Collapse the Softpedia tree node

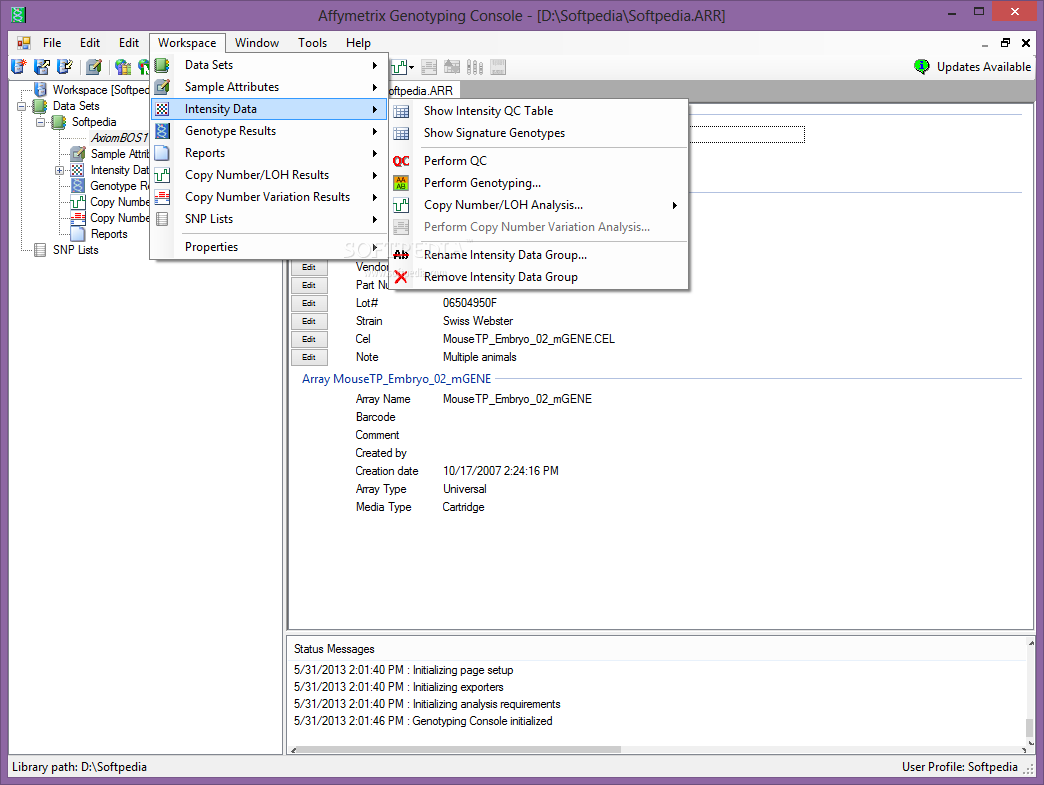coord(41,123)
